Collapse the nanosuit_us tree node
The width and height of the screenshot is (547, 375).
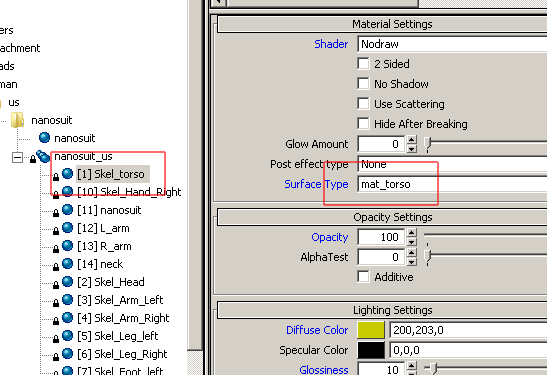(x=17, y=157)
